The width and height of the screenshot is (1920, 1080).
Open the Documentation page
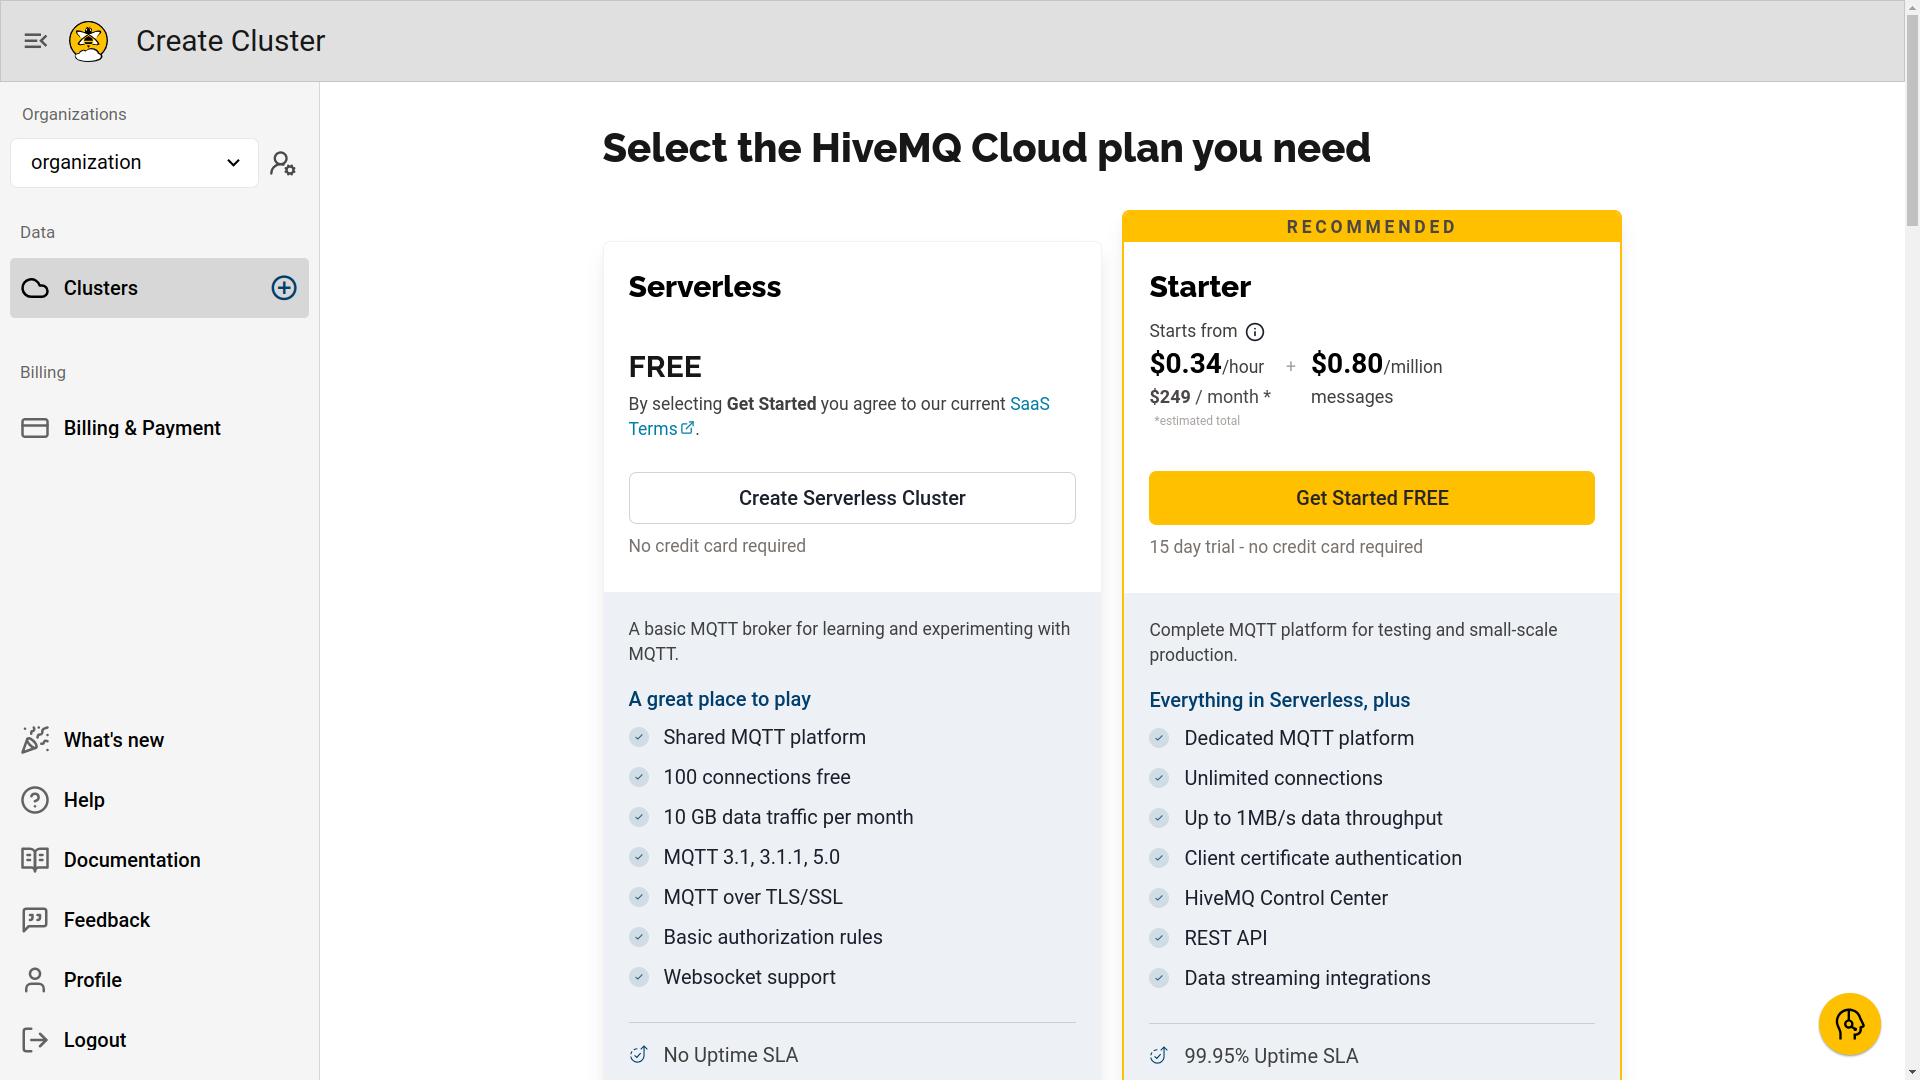pos(132,860)
